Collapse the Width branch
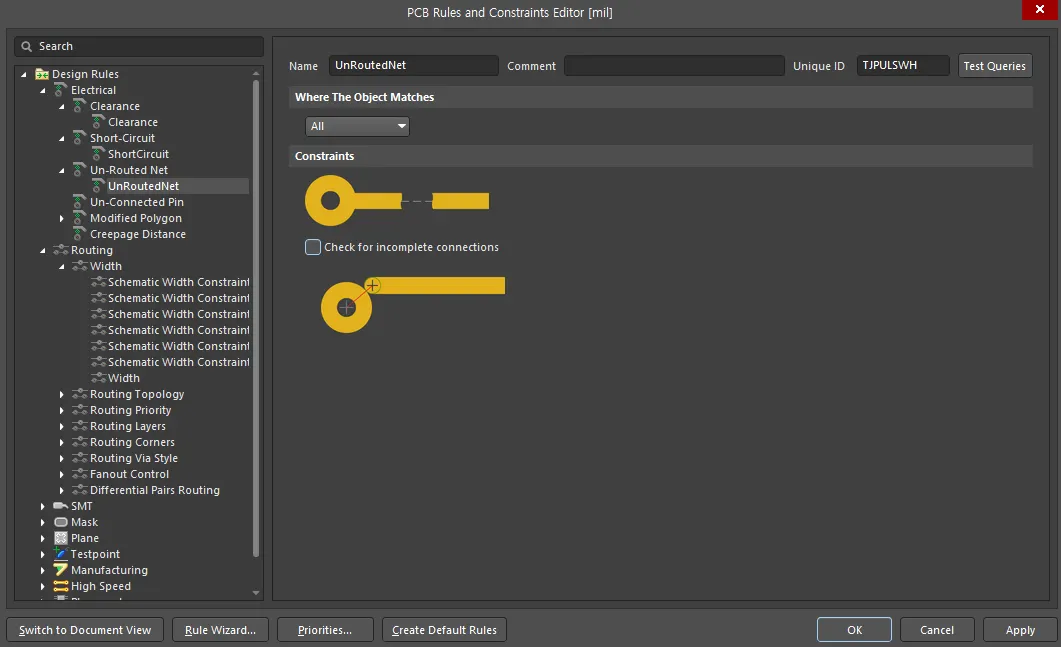 point(62,267)
